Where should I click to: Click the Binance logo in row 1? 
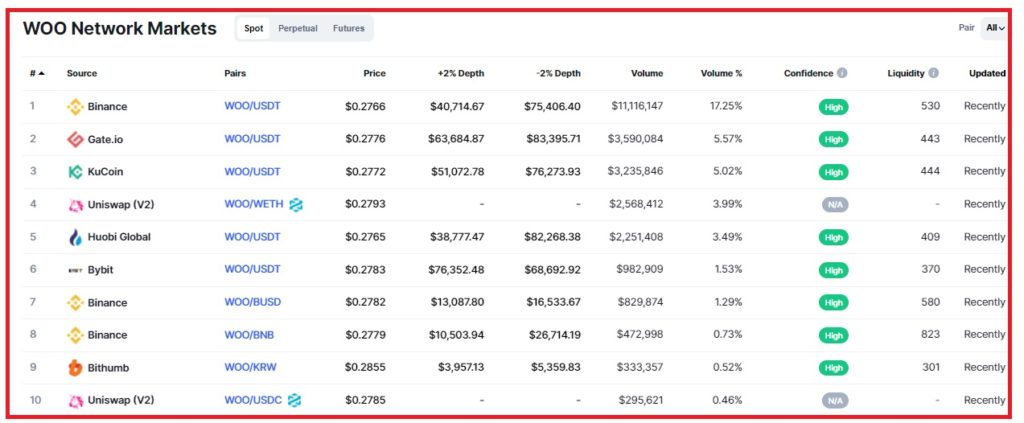pyautogui.click(x=75, y=106)
